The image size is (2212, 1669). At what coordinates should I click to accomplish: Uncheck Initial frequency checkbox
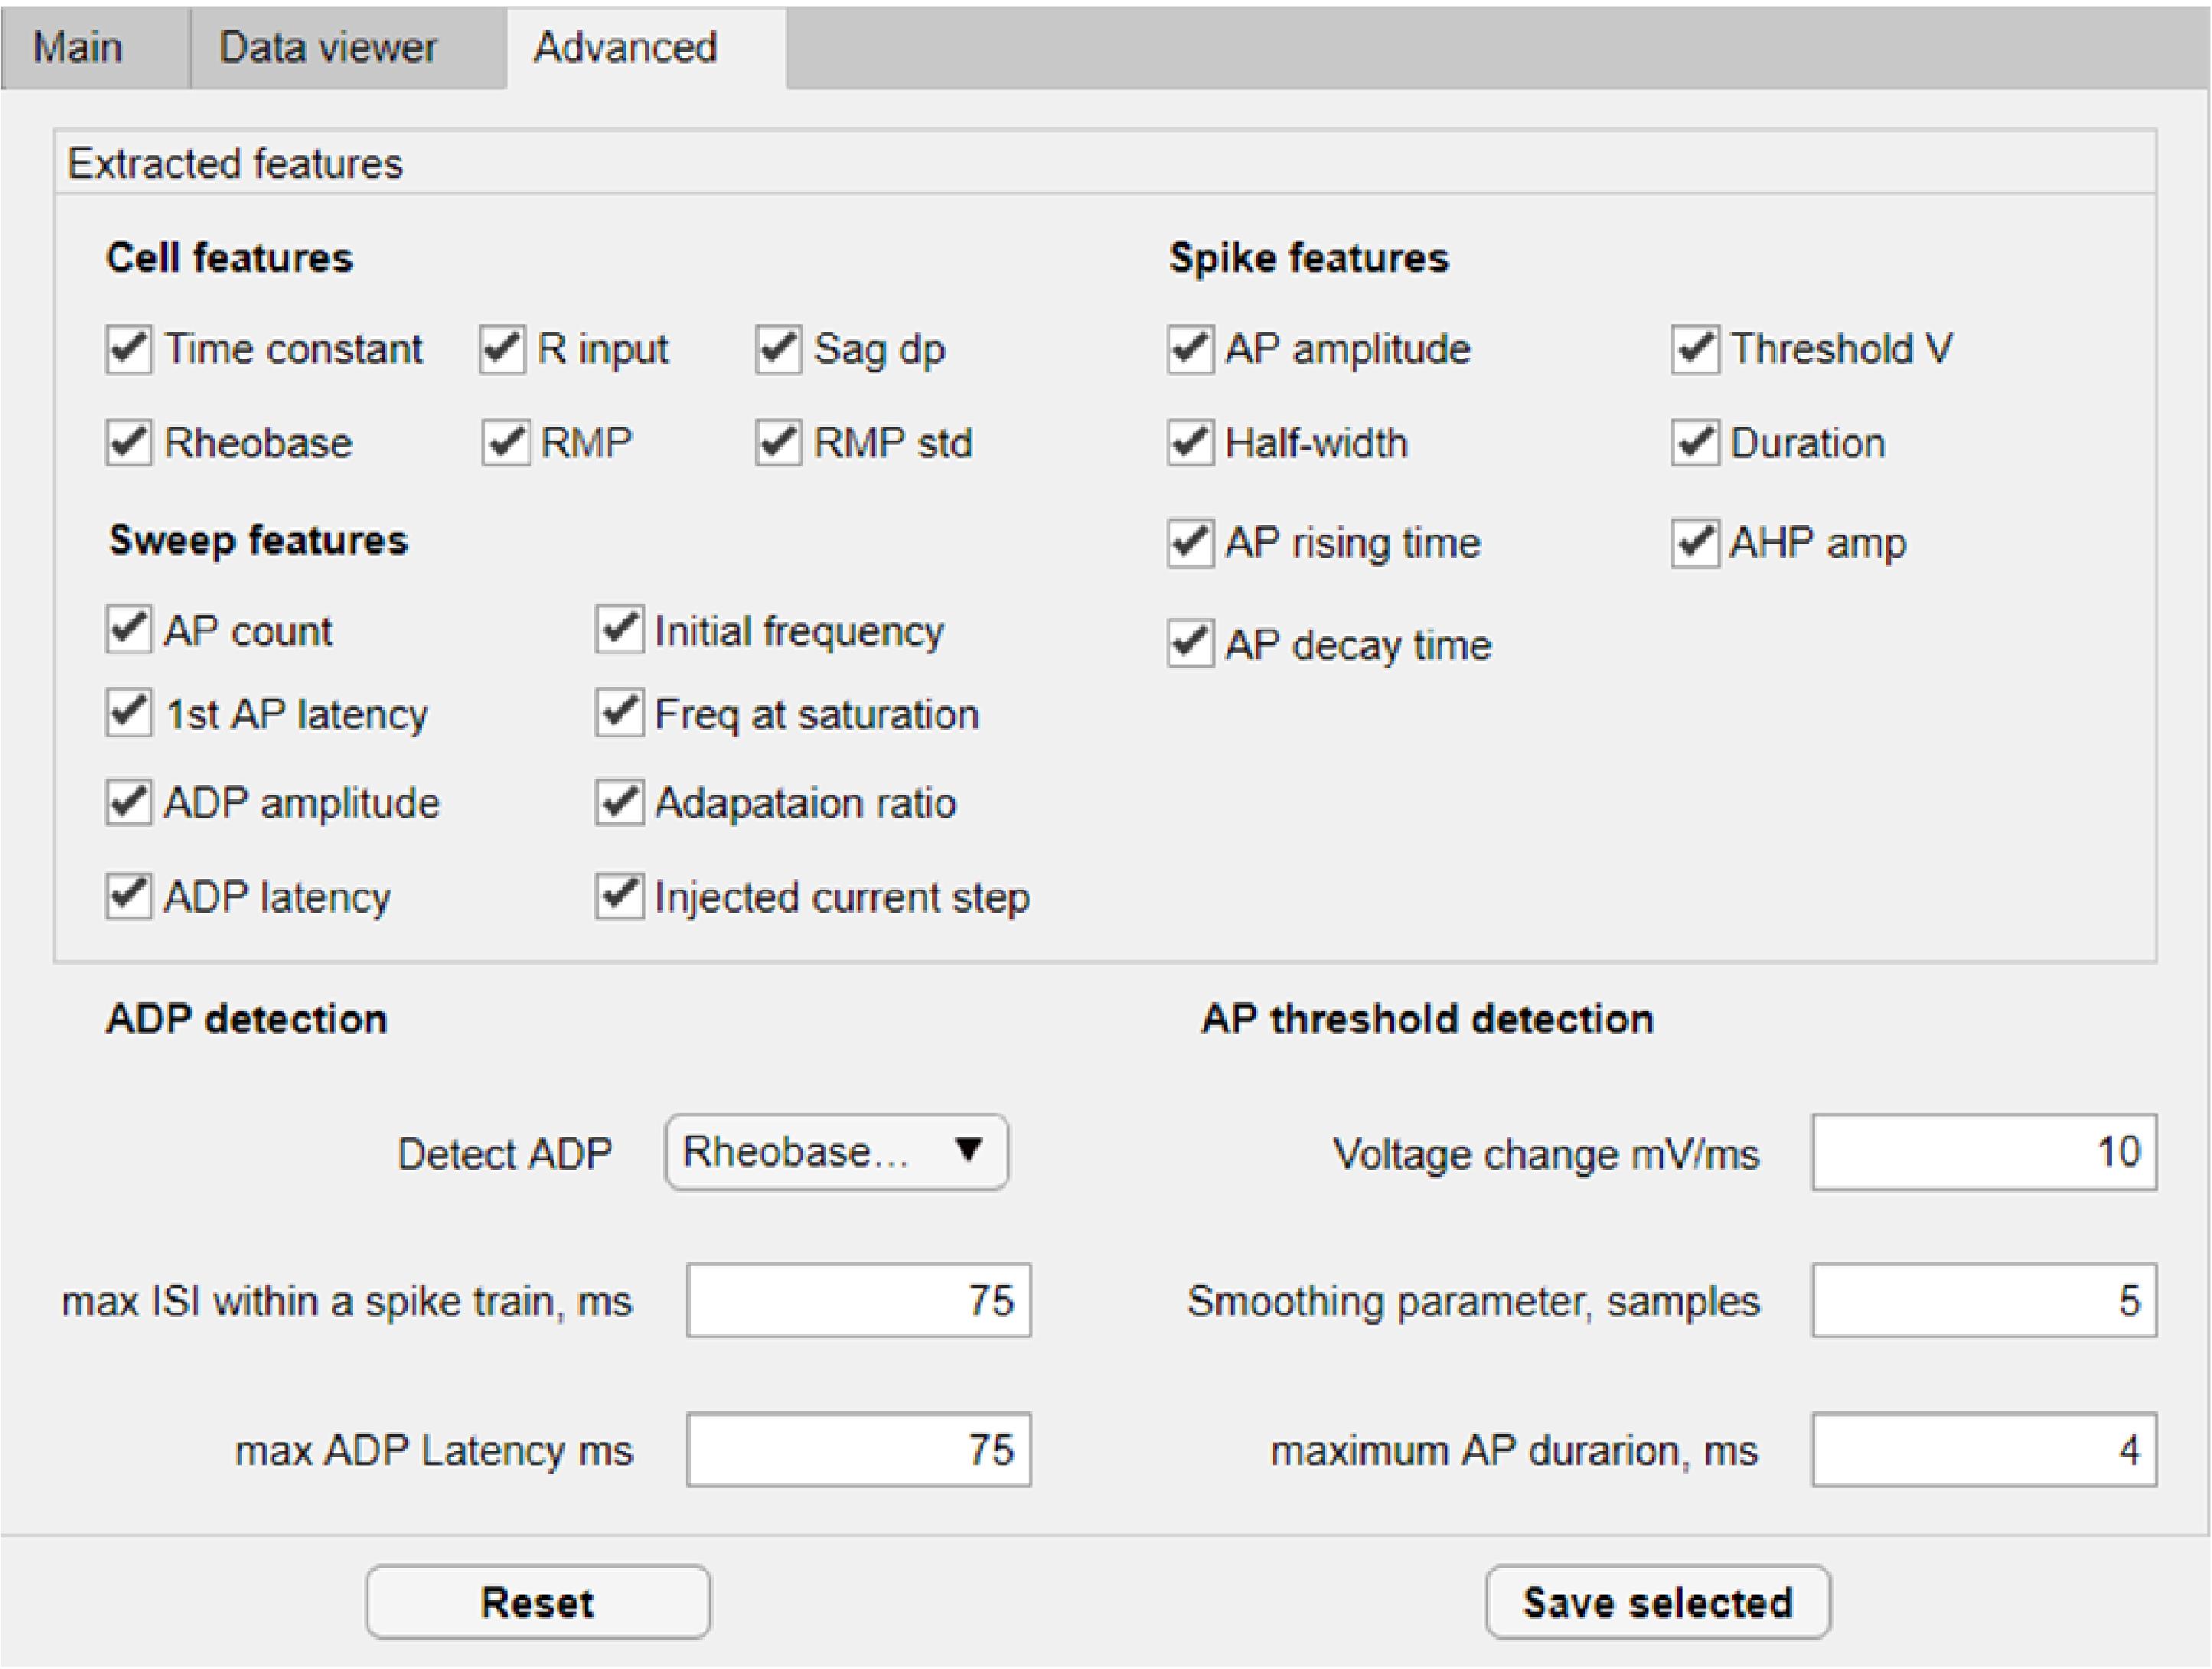coord(619,630)
